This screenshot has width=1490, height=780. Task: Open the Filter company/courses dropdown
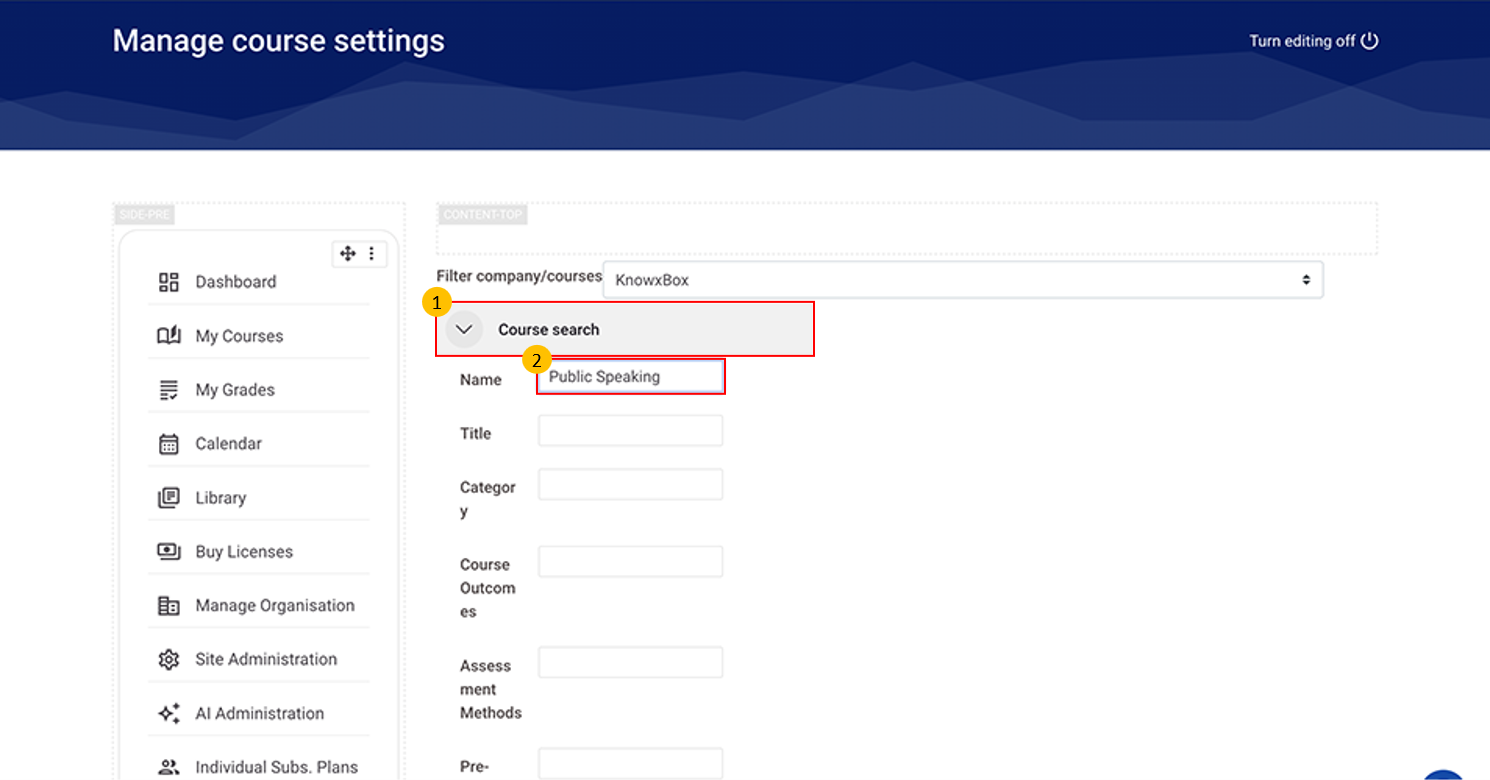pos(963,280)
